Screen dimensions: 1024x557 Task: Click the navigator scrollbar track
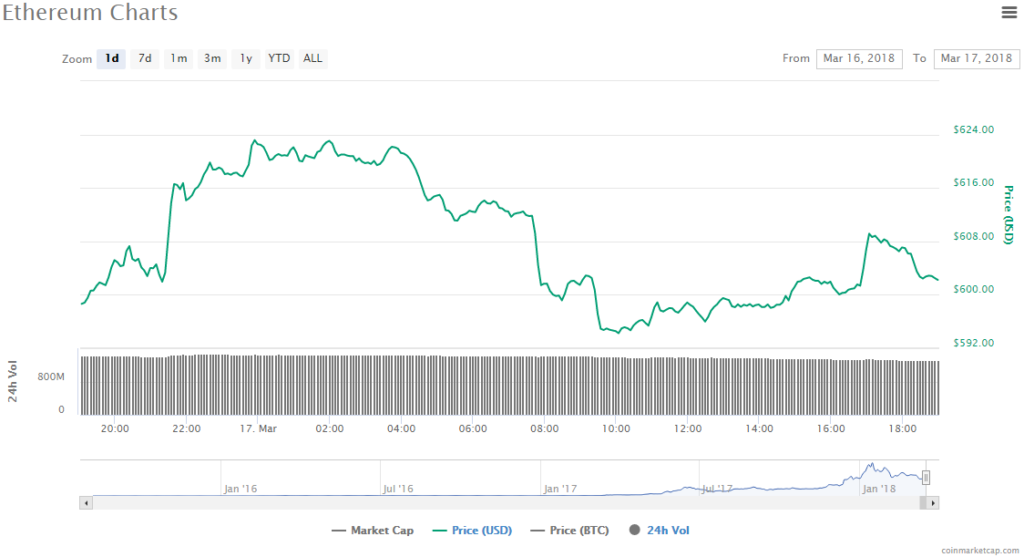click(500, 503)
